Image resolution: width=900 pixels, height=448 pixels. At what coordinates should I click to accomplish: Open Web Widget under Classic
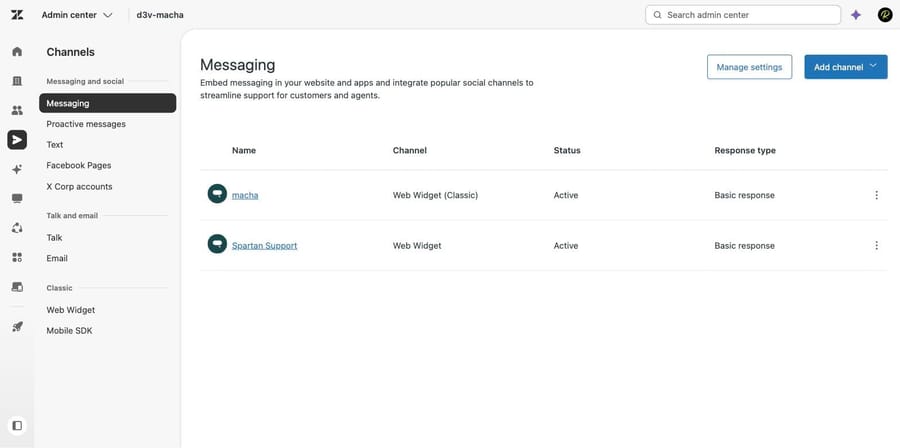[71, 310]
